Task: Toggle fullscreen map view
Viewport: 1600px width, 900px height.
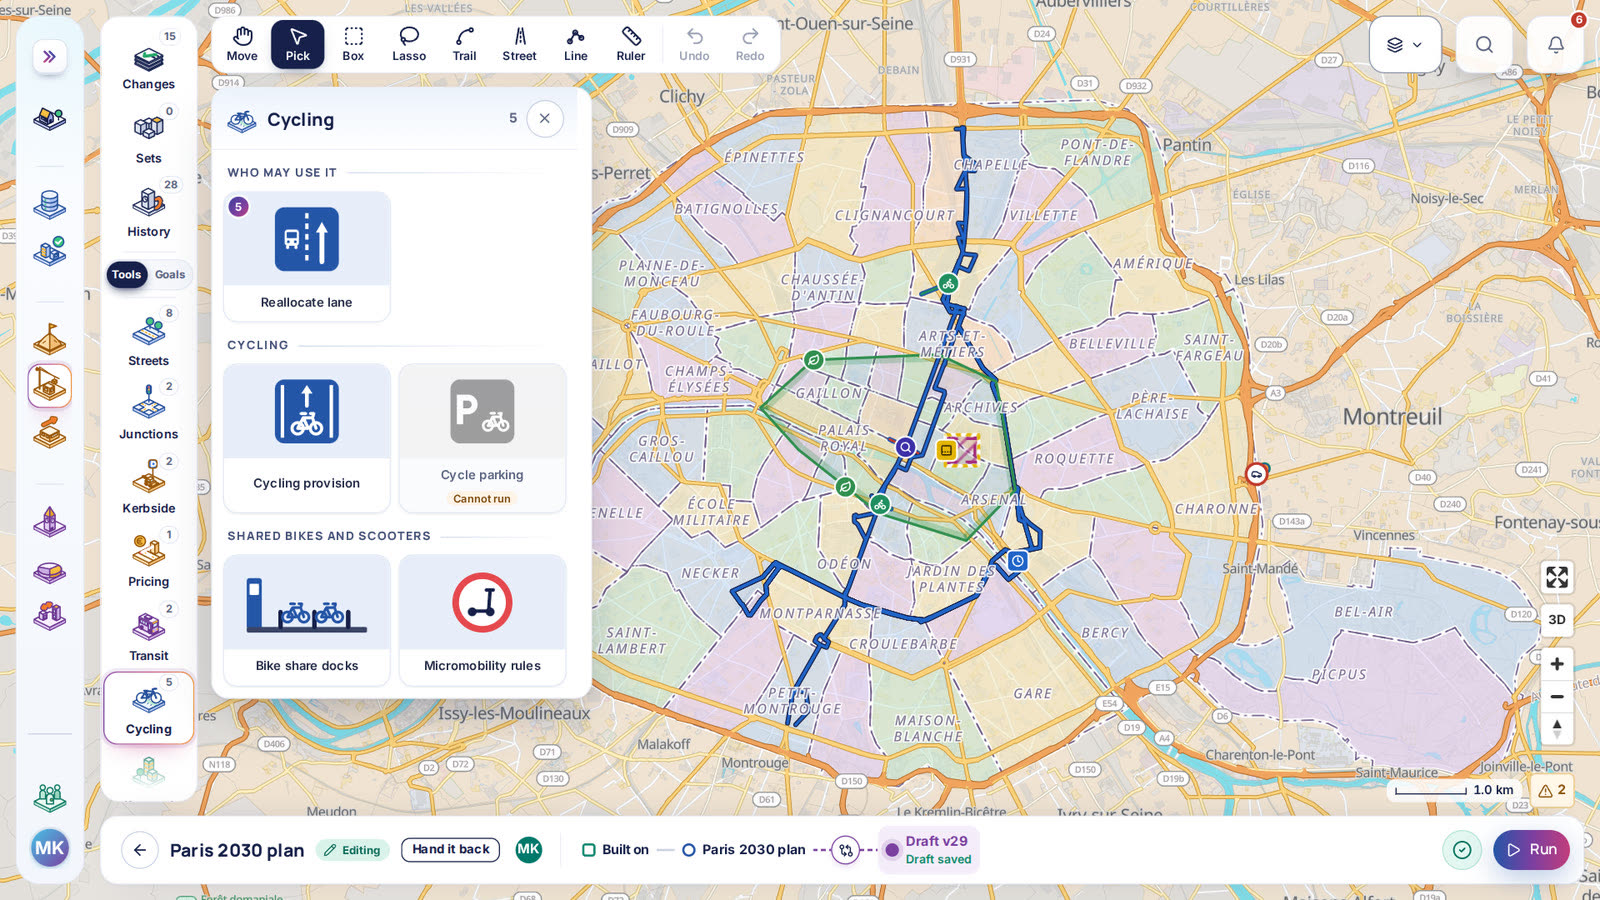Action: [x=1557, y=577]
